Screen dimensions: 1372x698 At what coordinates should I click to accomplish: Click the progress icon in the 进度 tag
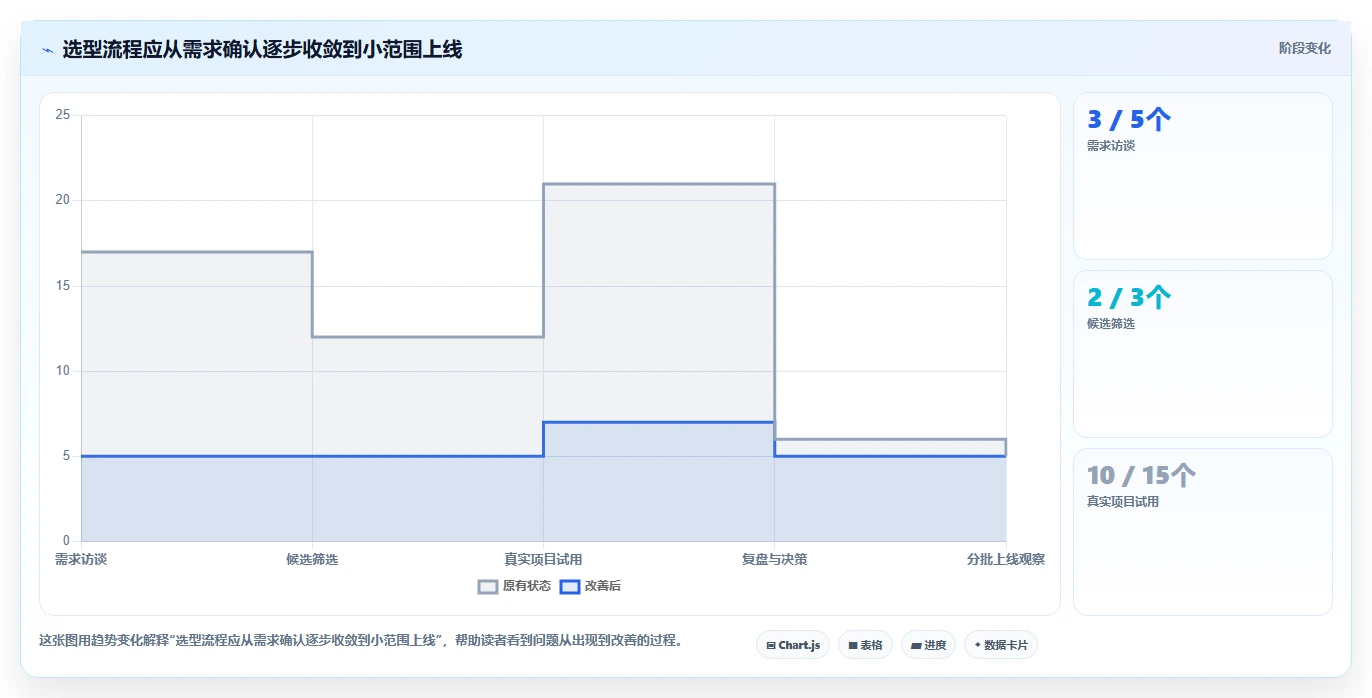pos(916,646)
